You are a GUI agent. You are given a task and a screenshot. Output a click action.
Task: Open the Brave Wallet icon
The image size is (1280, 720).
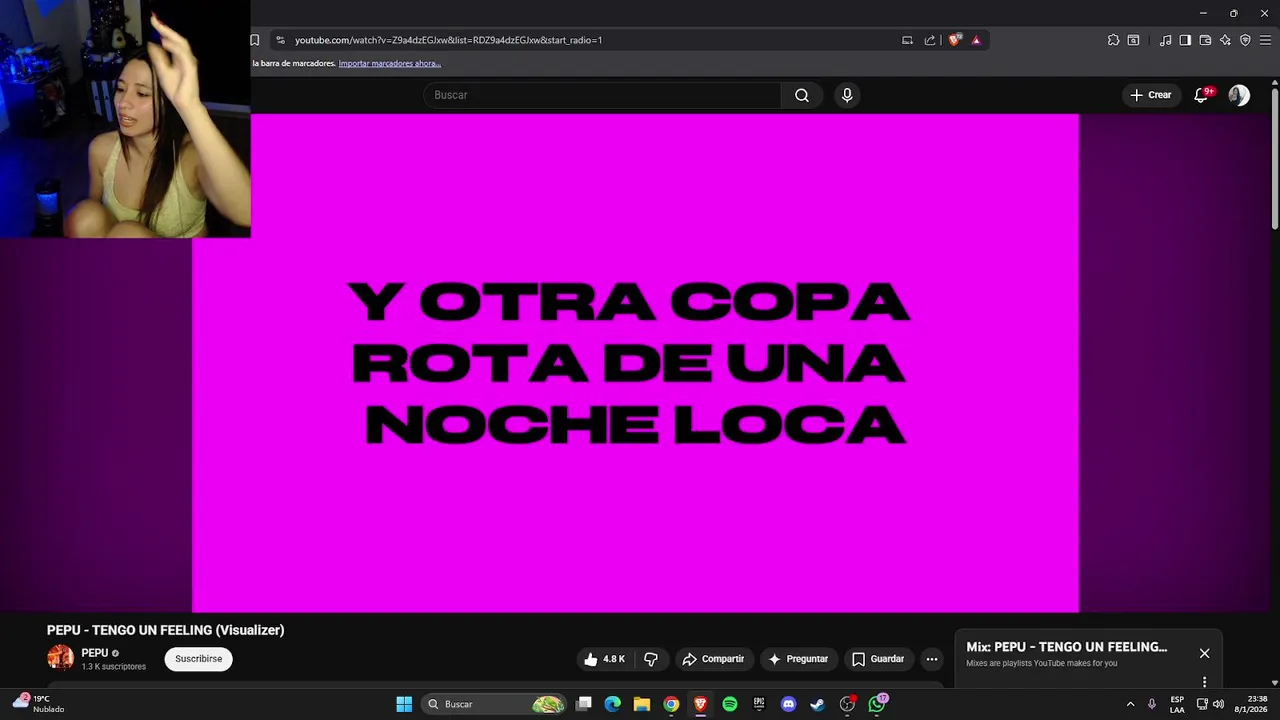tap(1205, 40)
